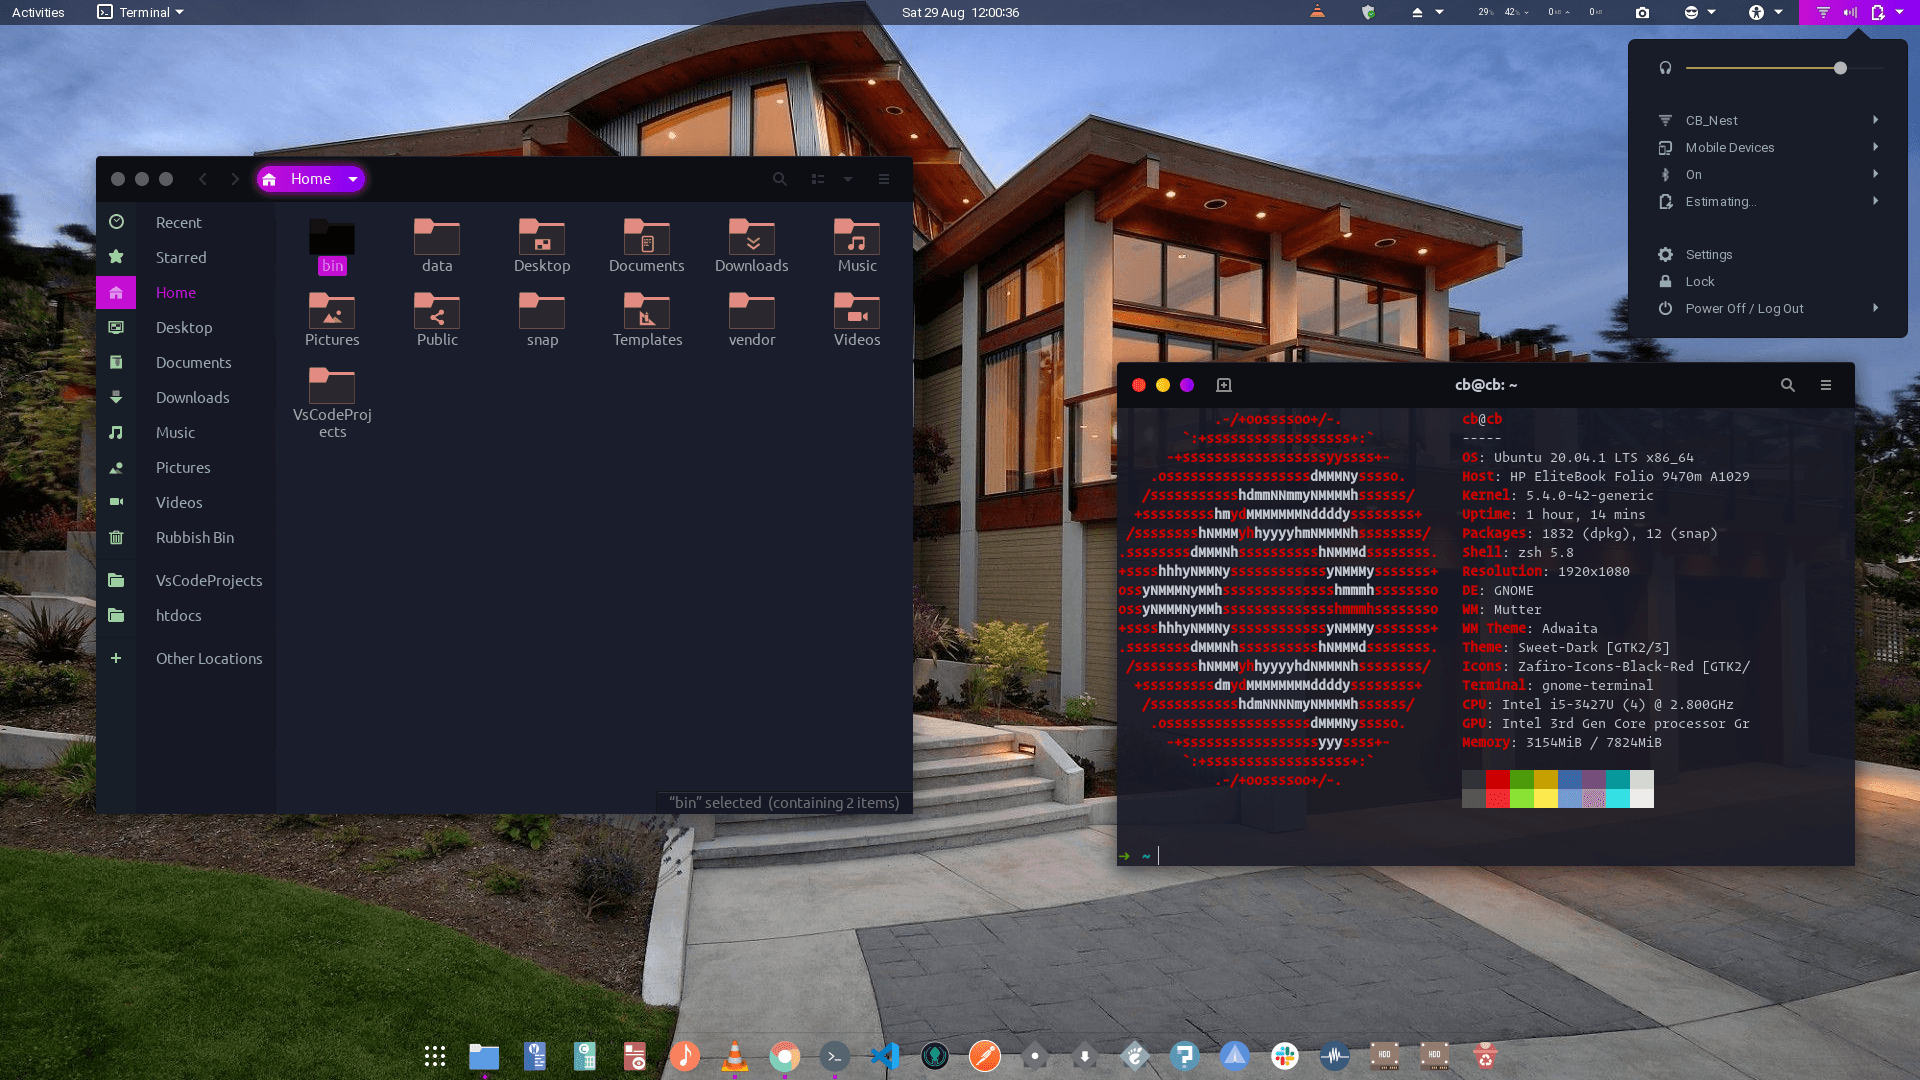This screenshot has height=1080, width=1920.
Task: Open the terminal search icon
Action: coord(1788,385)
